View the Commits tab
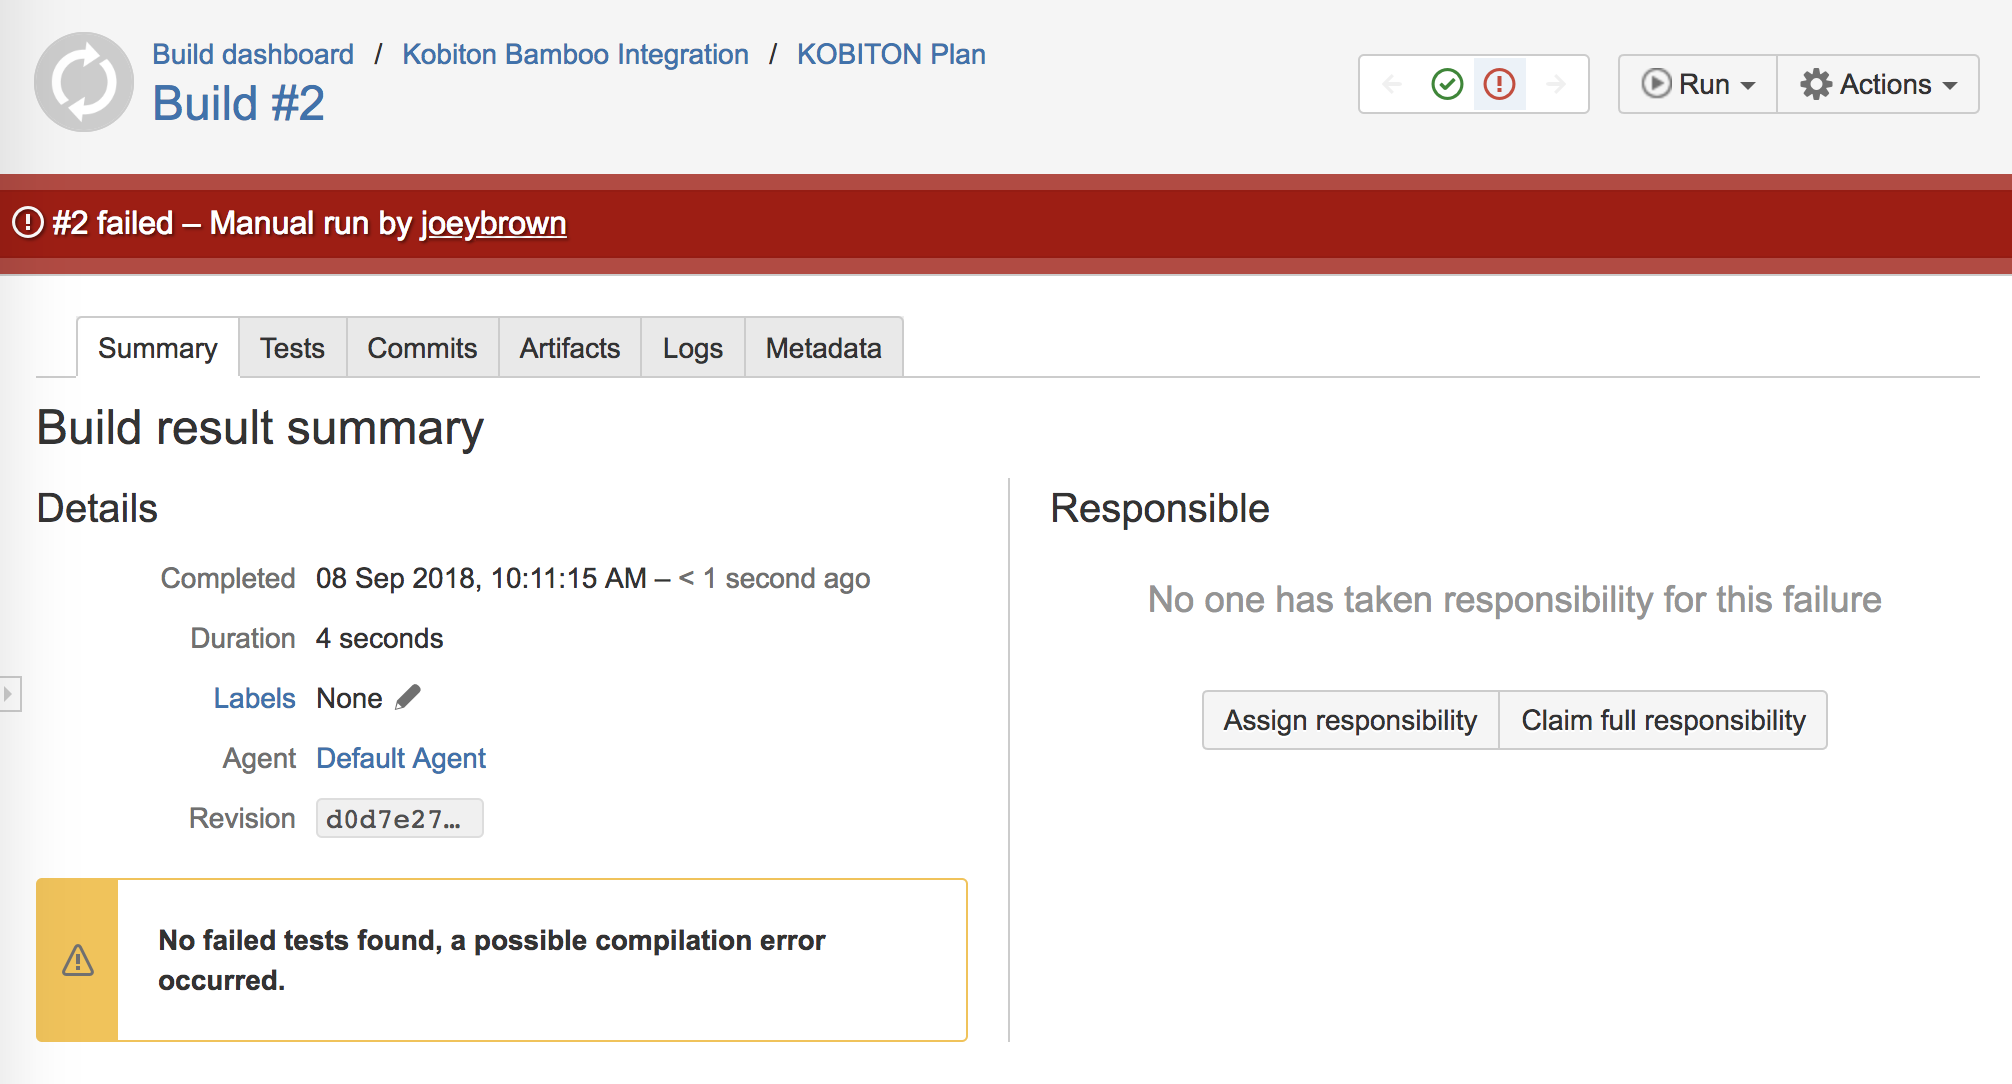This screenshot has width=2012, height=1084. [x=422, y=348]
